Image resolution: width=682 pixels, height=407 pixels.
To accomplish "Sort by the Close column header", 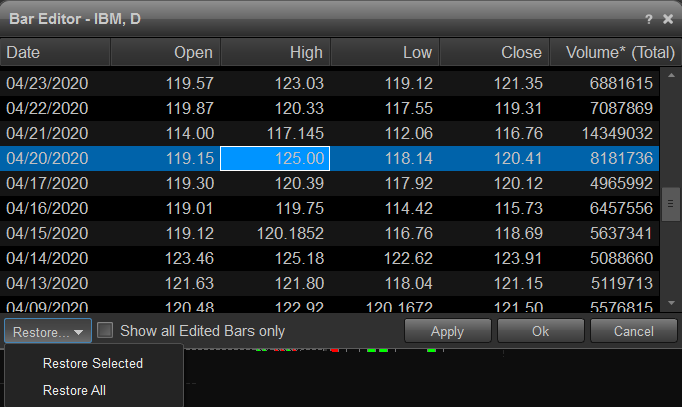I will point(495,52).
